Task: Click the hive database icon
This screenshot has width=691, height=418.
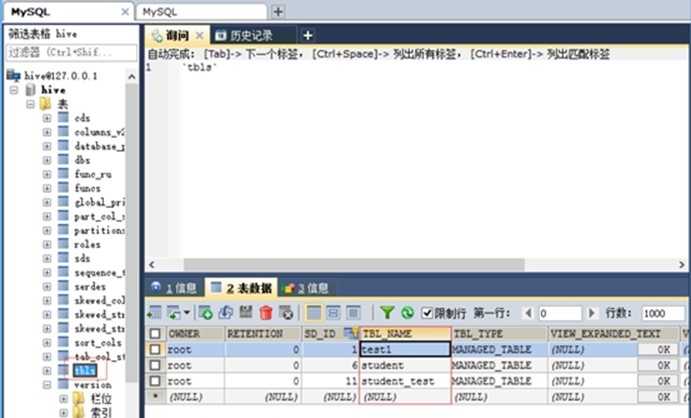Action: coord(30,90)
